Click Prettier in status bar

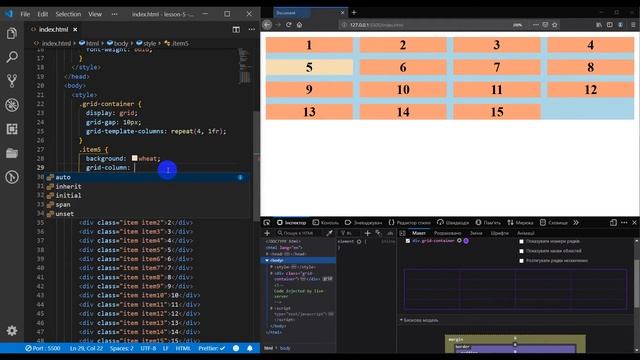coord(211,348)
